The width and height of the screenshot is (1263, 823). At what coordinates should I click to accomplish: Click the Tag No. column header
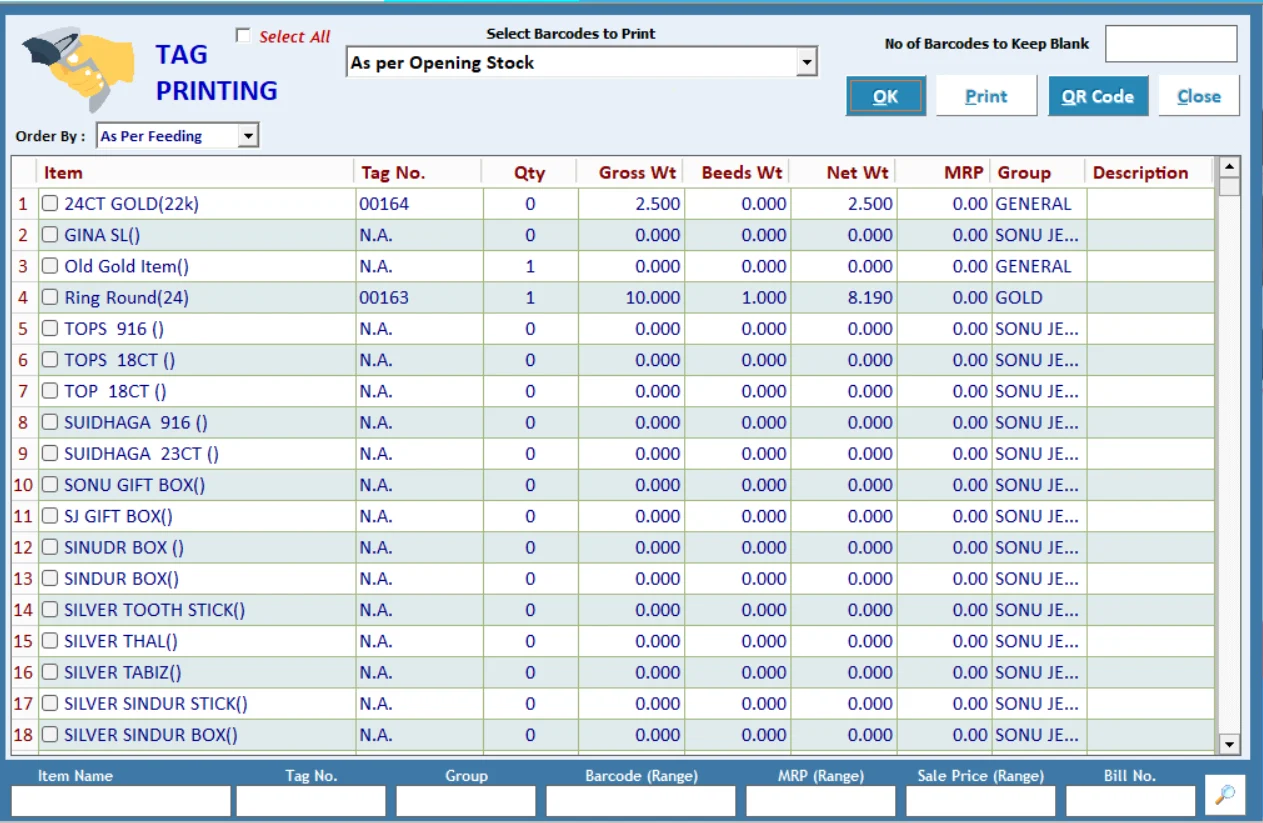pos(418,173)
